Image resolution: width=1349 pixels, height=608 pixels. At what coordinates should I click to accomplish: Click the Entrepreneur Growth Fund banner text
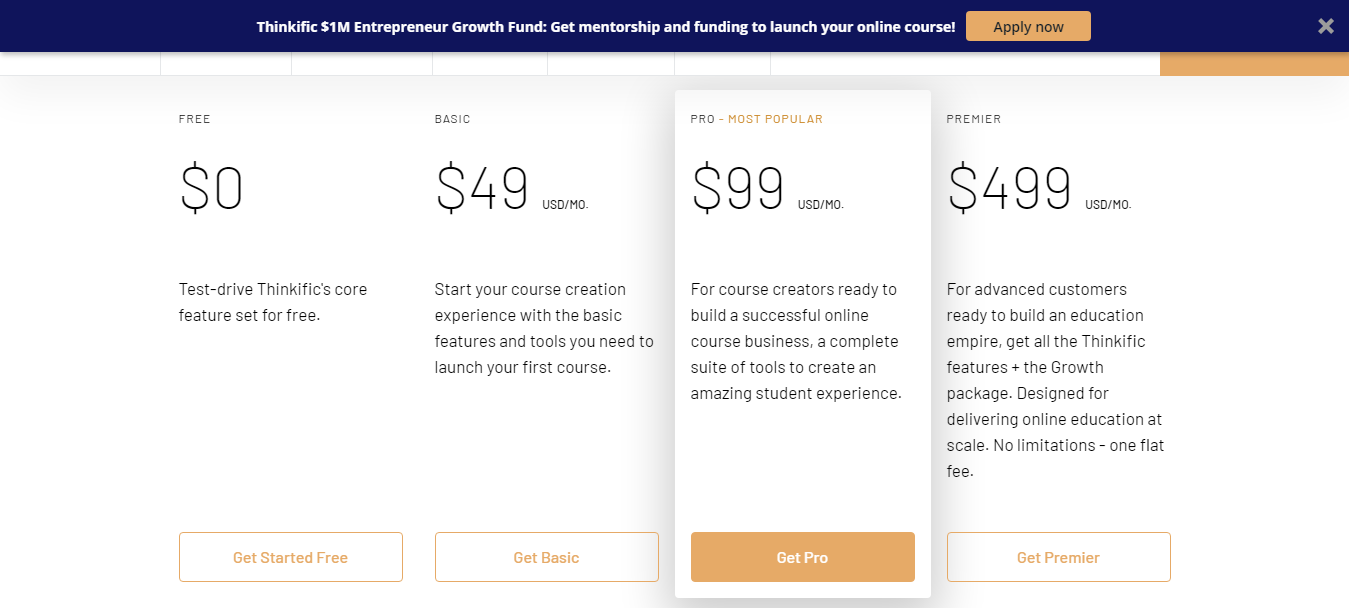(605, 27)
